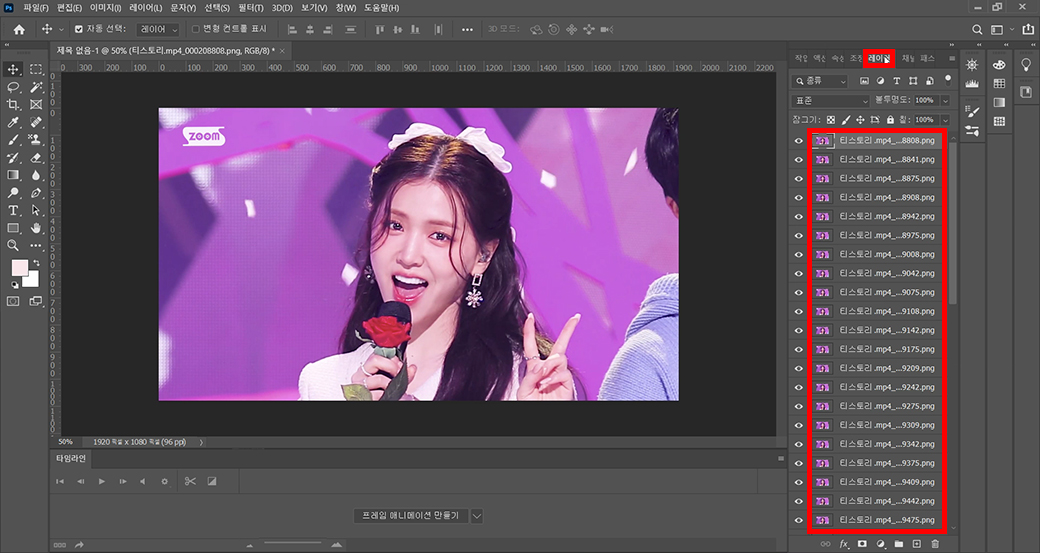Image resolution: width=1040 pixels, height=553 pixels.
Task: Expand the fill slider dropdown
Action: [x=945, y=120]
